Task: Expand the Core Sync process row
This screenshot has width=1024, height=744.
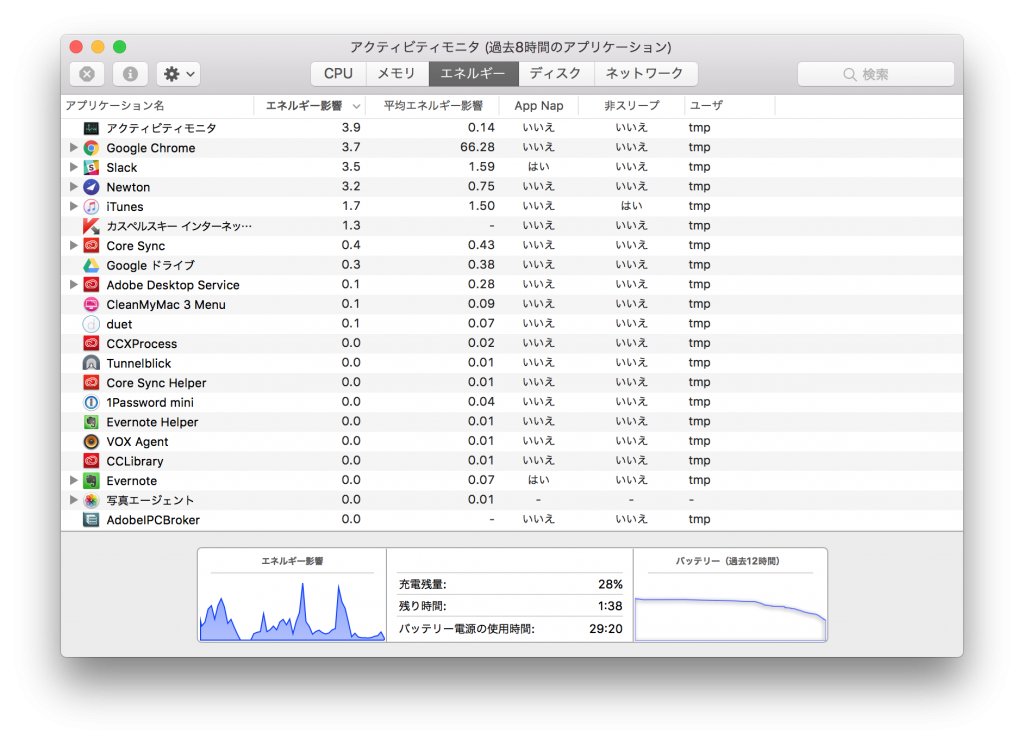Action: 74,246
